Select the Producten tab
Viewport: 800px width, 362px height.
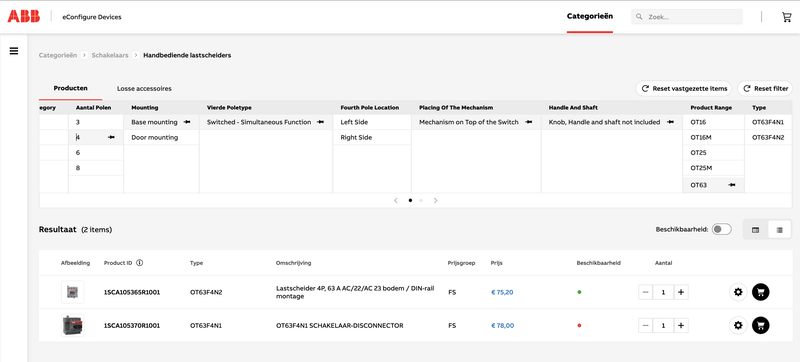point(70,88)
